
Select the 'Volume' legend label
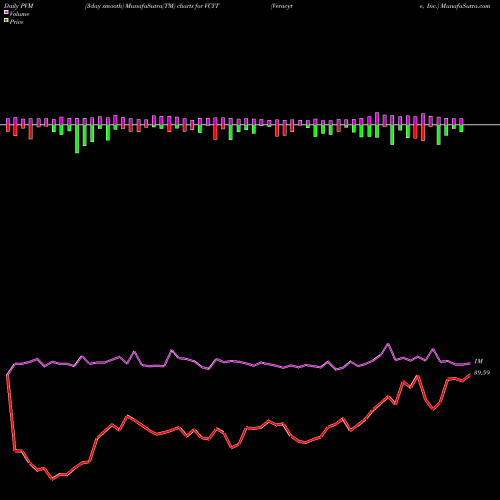tap(19, 14)
